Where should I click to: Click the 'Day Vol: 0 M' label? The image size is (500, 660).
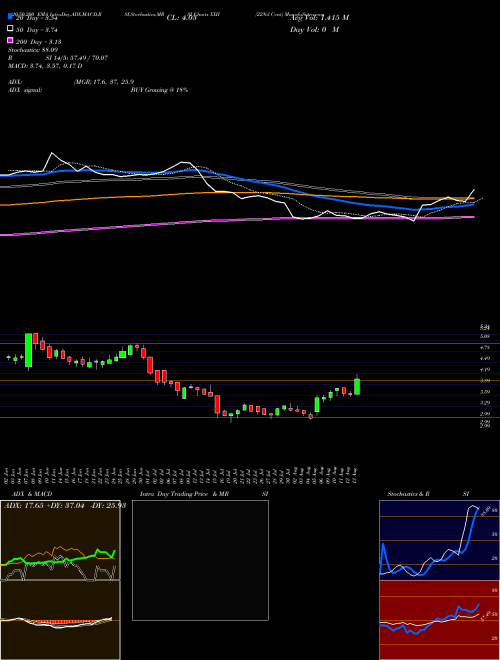(314, 30)
